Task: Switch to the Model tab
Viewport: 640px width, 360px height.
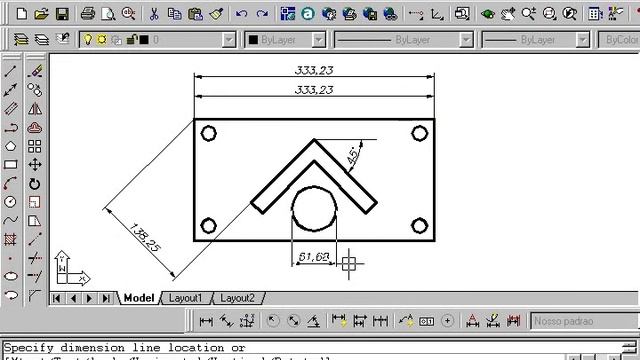Action: pyautogui.click(x=139, y=298)
